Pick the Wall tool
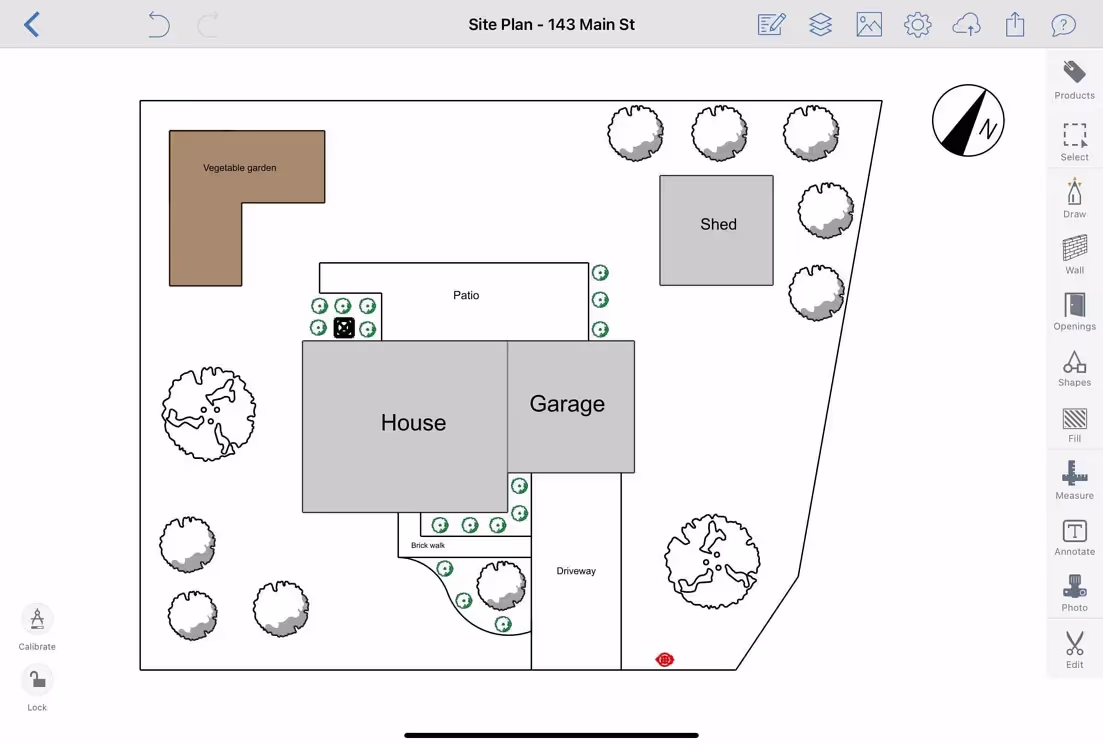1103x745 pixels. pos(1074,255)
